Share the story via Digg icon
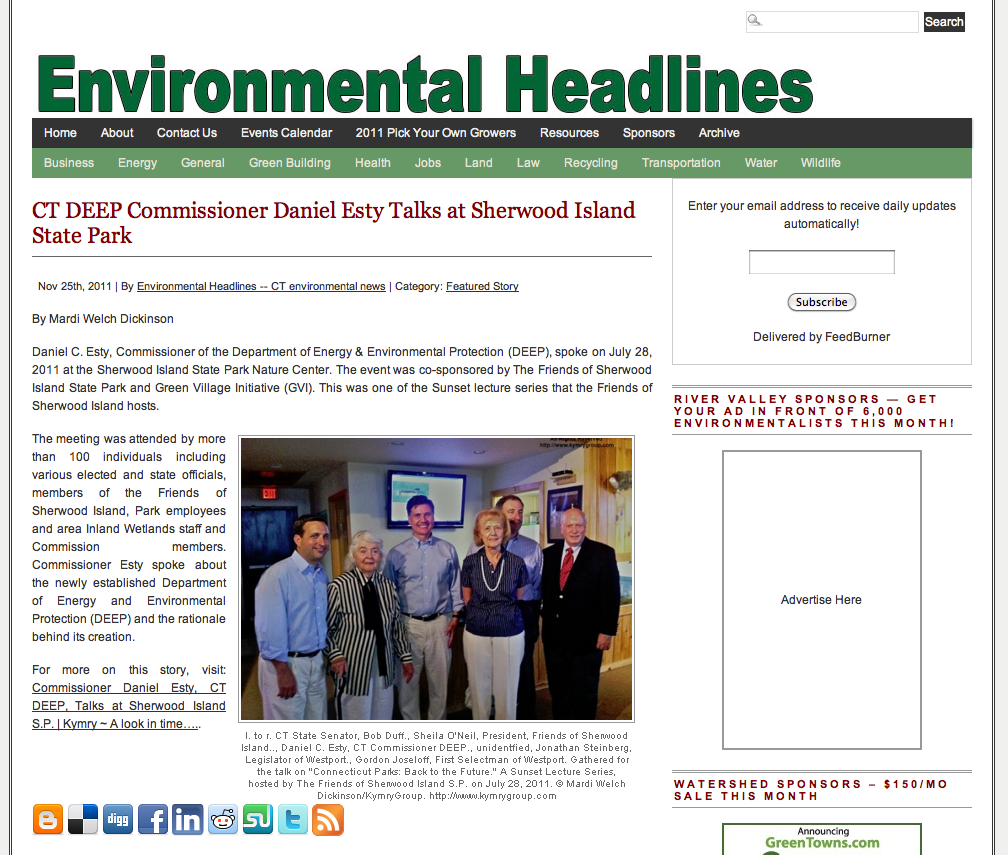The height and width of the screenshot is (855, 1008). [x=118, y=820]
